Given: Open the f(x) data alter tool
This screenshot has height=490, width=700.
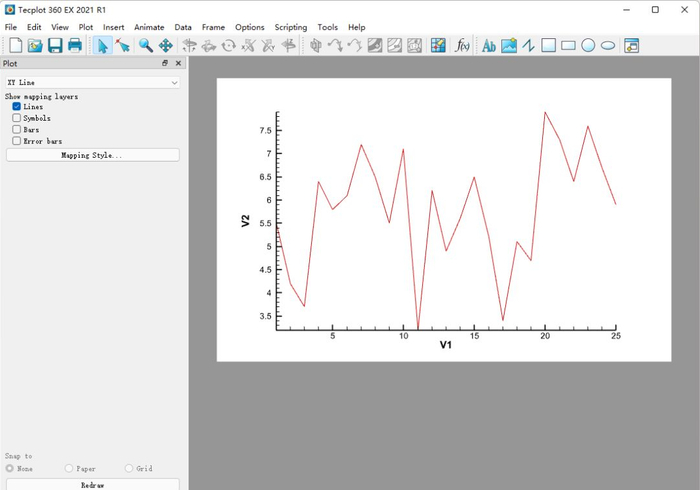Looking at the screenshot, I should [463, 45].
